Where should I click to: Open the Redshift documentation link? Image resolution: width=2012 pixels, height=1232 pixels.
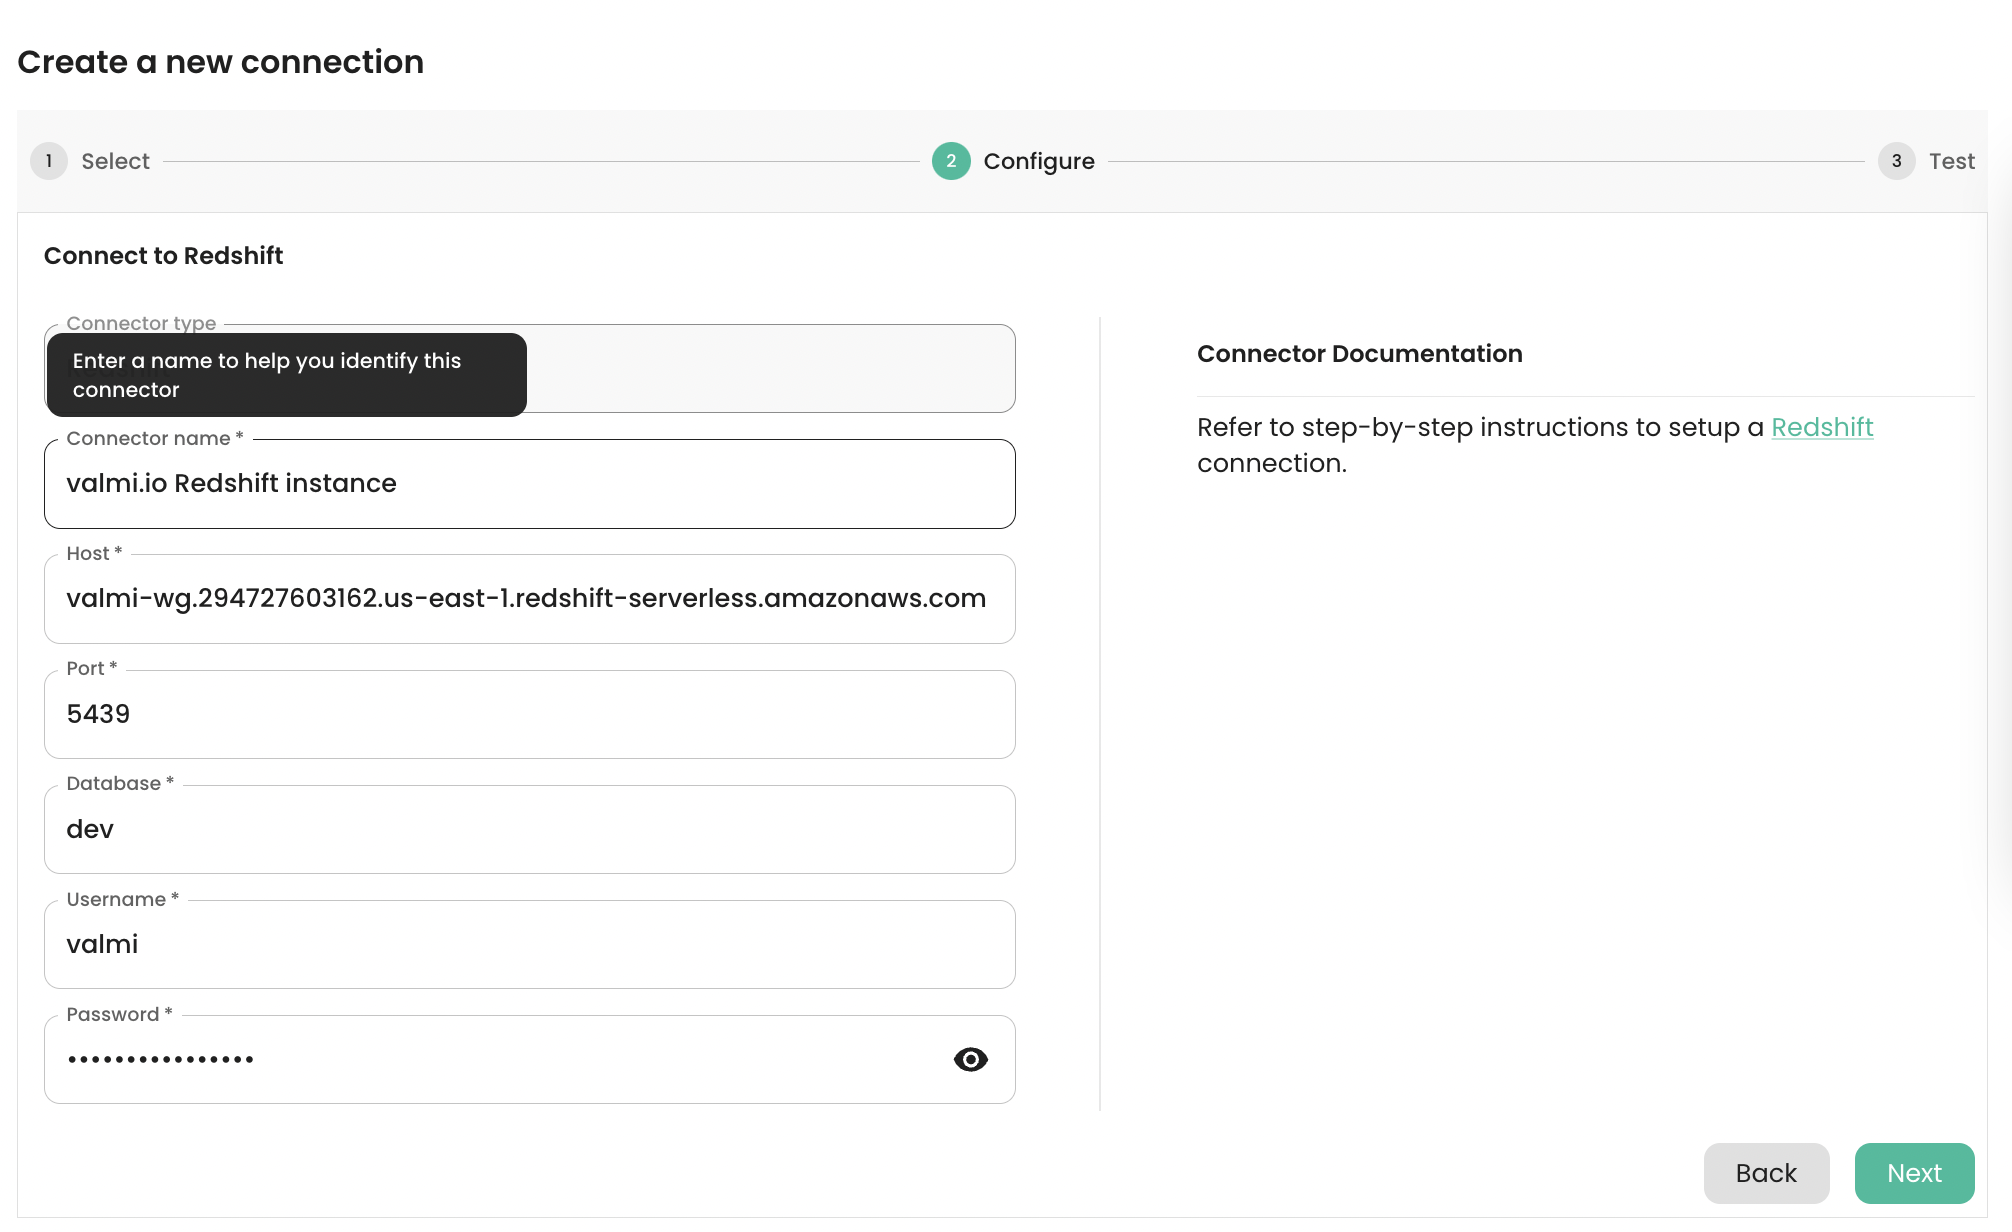tap(1822, 427)
